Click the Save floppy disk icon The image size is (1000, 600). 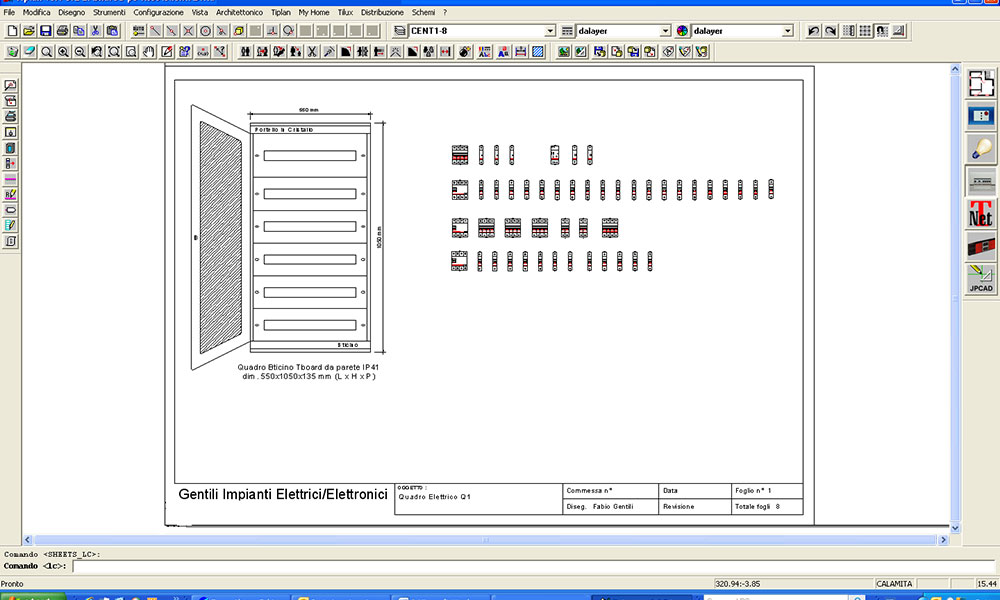45,31
